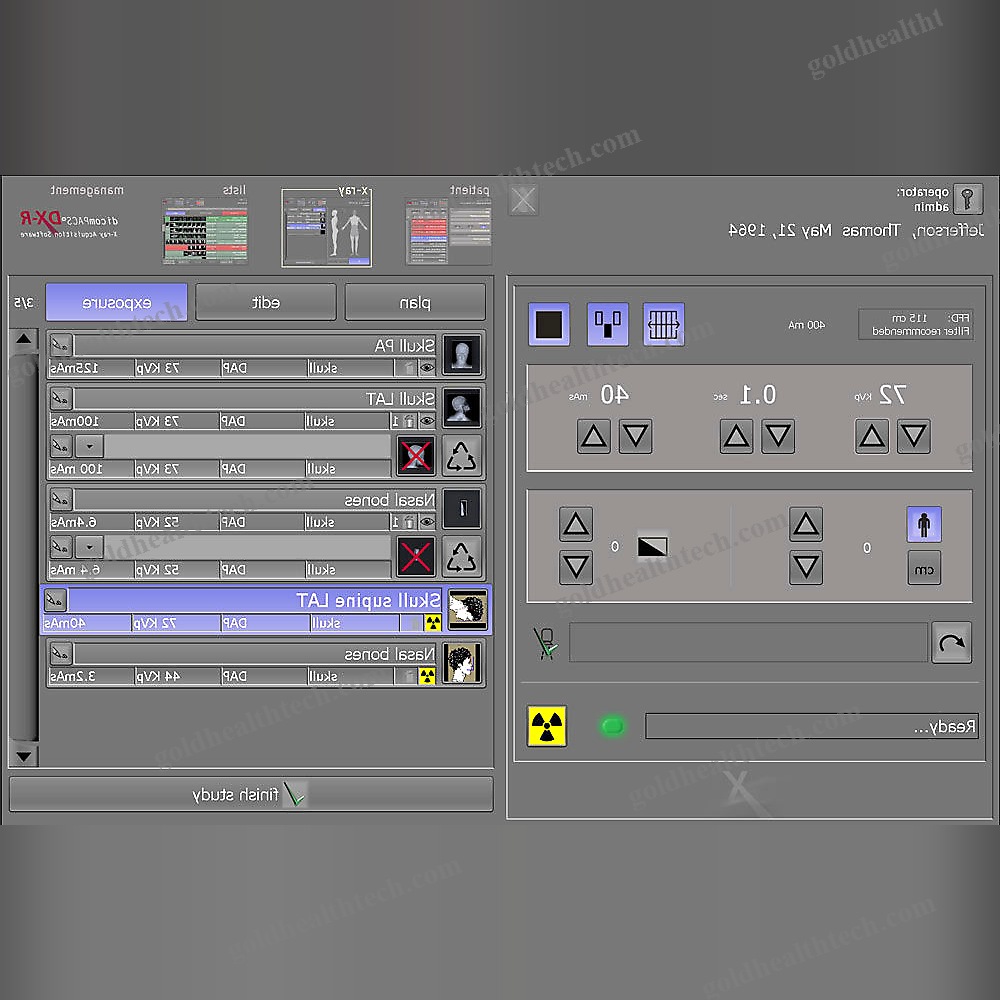The width and height of the screenshot is (1000, 1000).
Task: Increase sec exposure time with up arrow
Action: (736, 436)
